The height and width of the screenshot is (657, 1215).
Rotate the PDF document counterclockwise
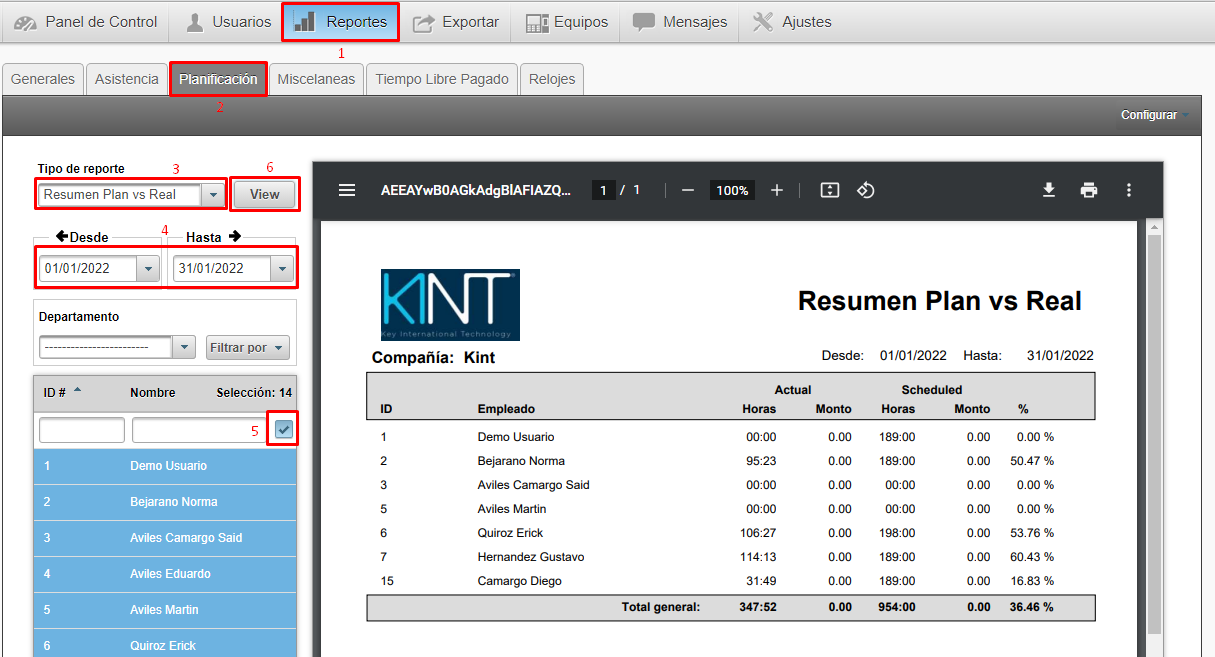[x=866, y=190]
